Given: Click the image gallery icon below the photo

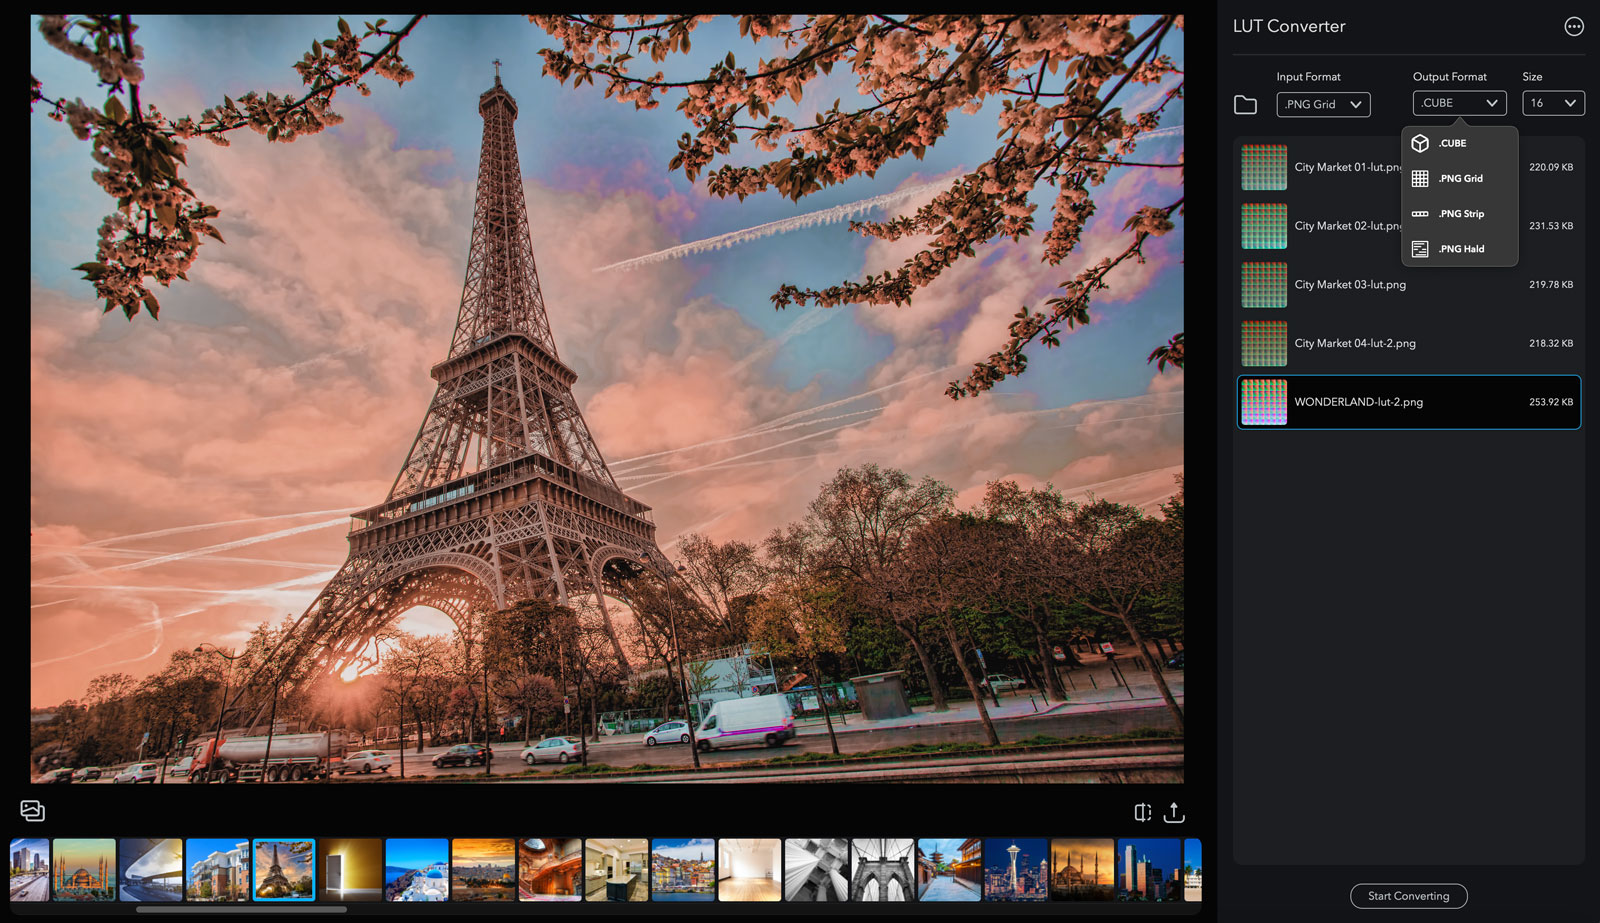Looking at the screenshot, I should [32, 811].
